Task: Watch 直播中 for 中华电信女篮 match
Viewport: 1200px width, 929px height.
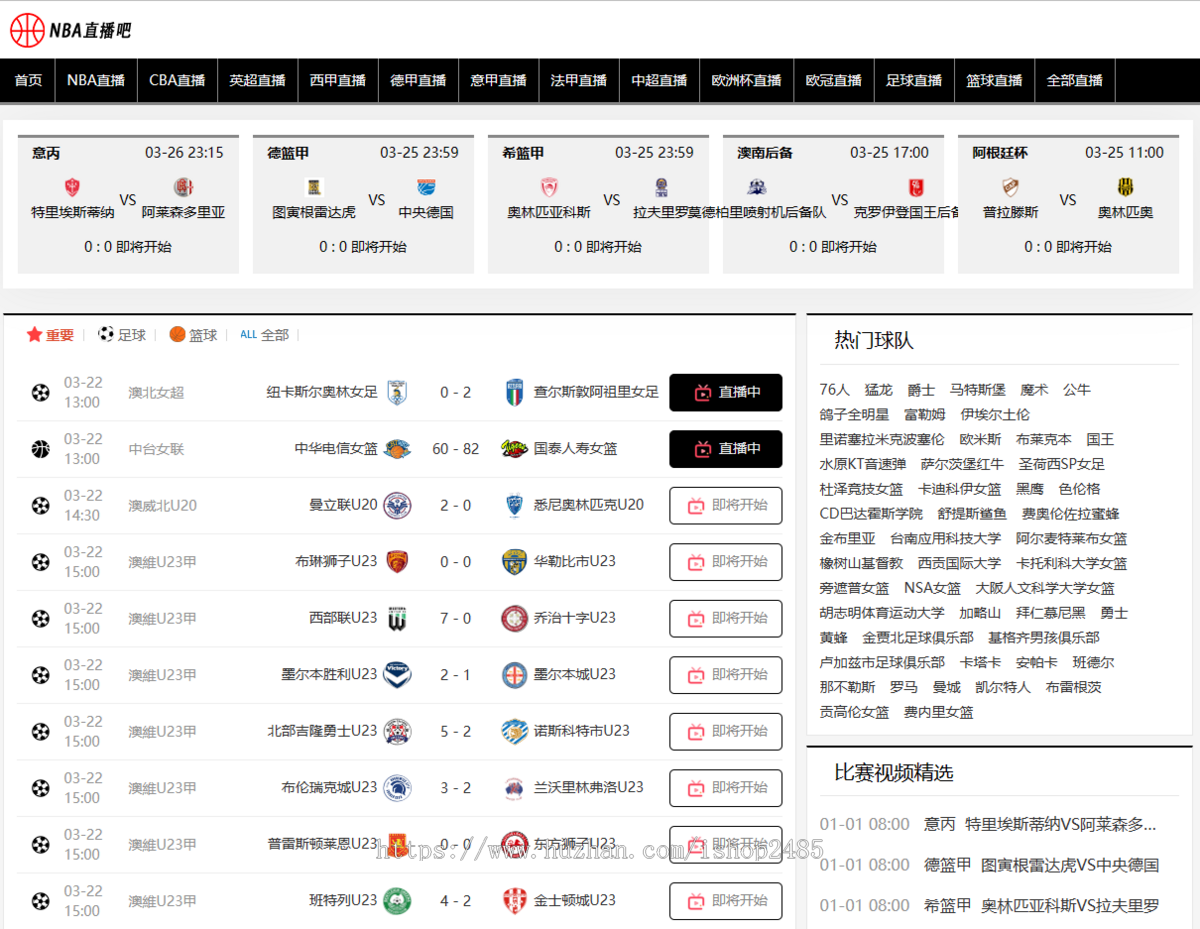Action: click(726, 449)
